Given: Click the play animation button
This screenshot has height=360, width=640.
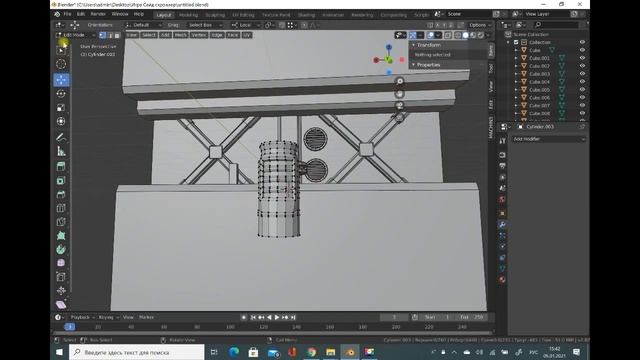Looking at the screenshot, I should tap(277, 317).
